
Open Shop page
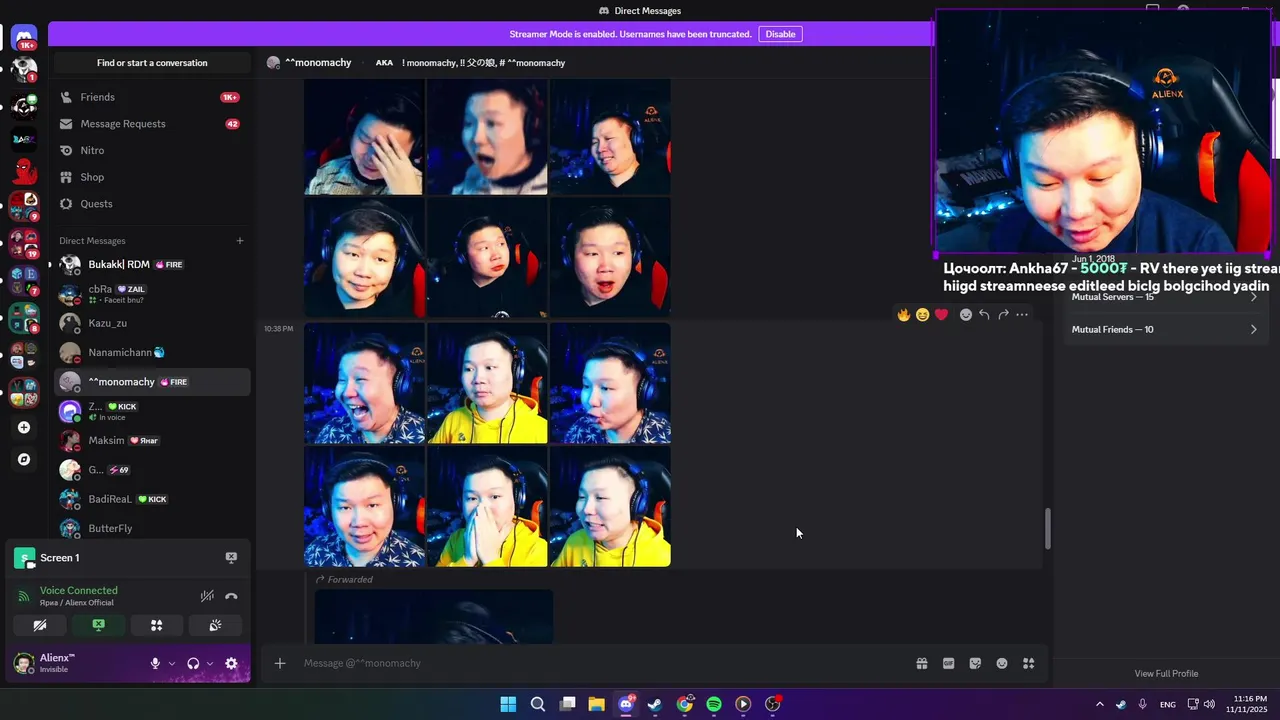pos(150,177)
